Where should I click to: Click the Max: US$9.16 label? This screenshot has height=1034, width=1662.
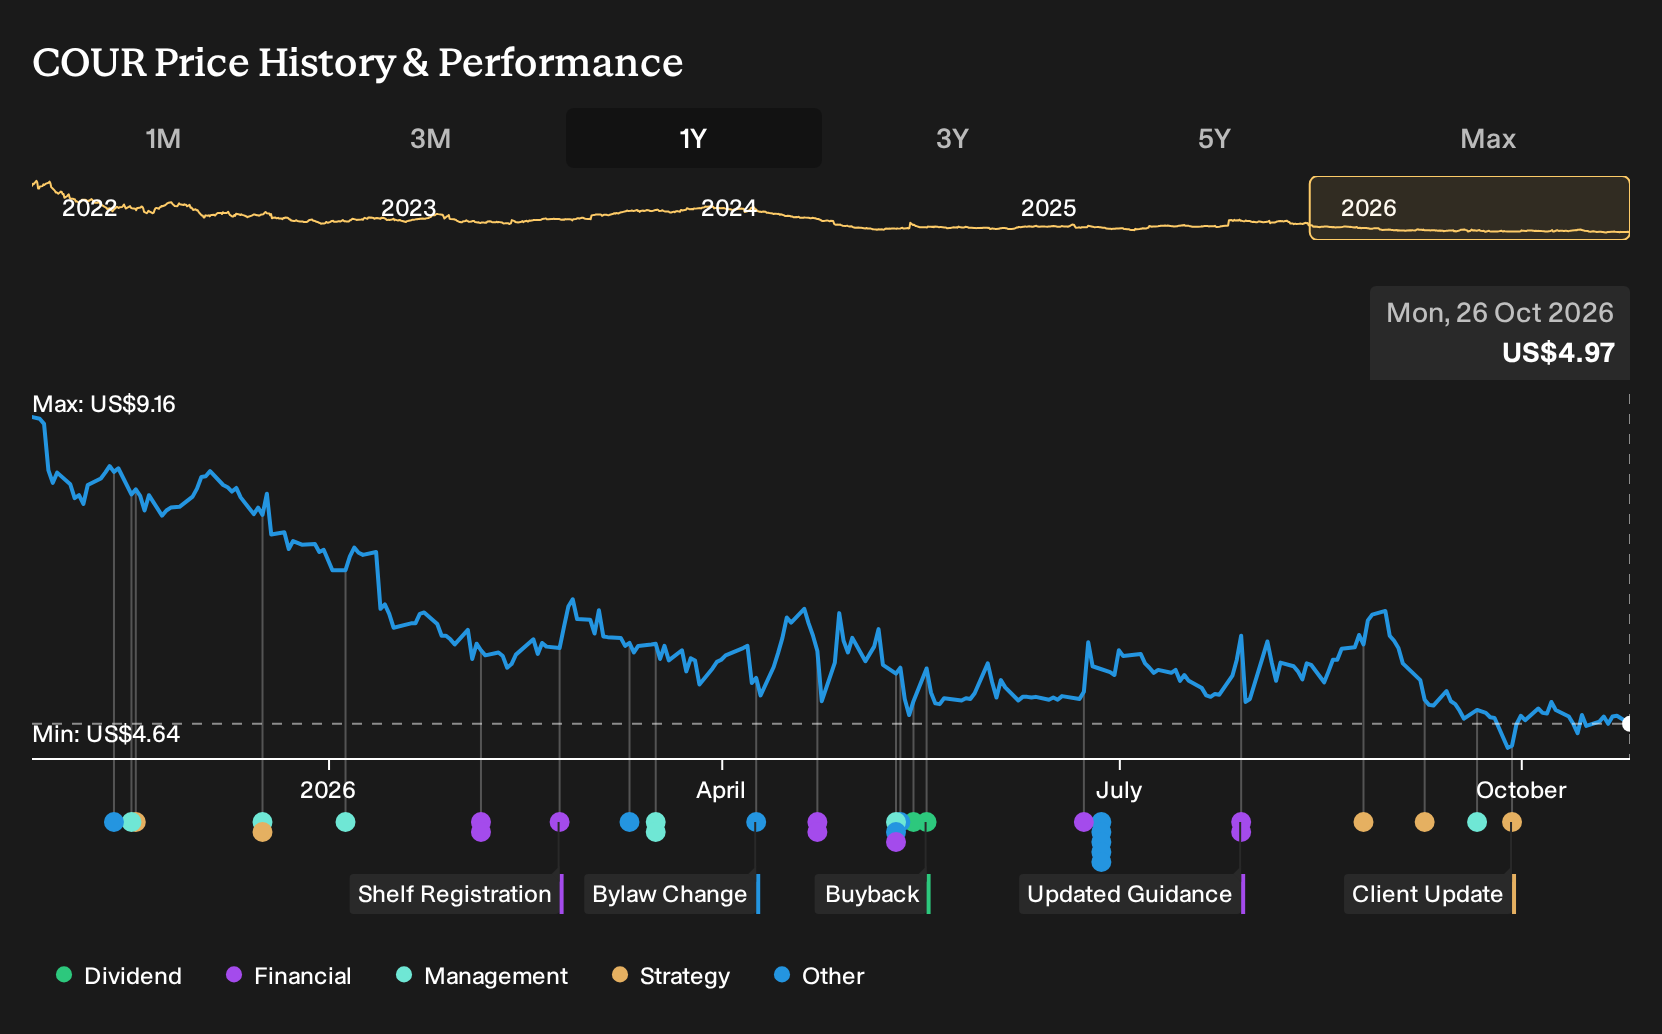pyautogui.click(x=104, y=404)
